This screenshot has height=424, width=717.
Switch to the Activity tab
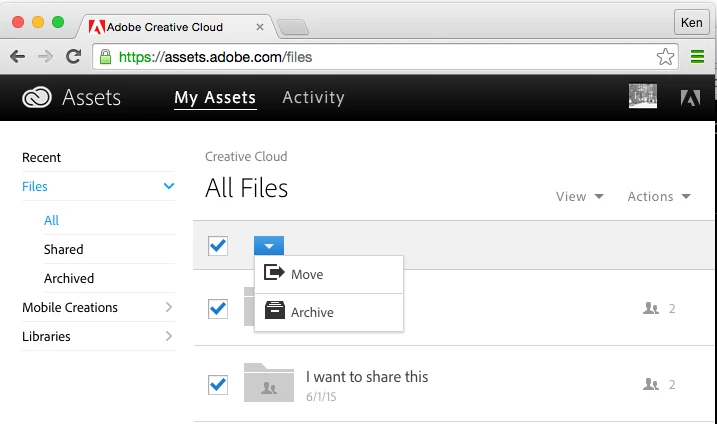pos(313,97)
